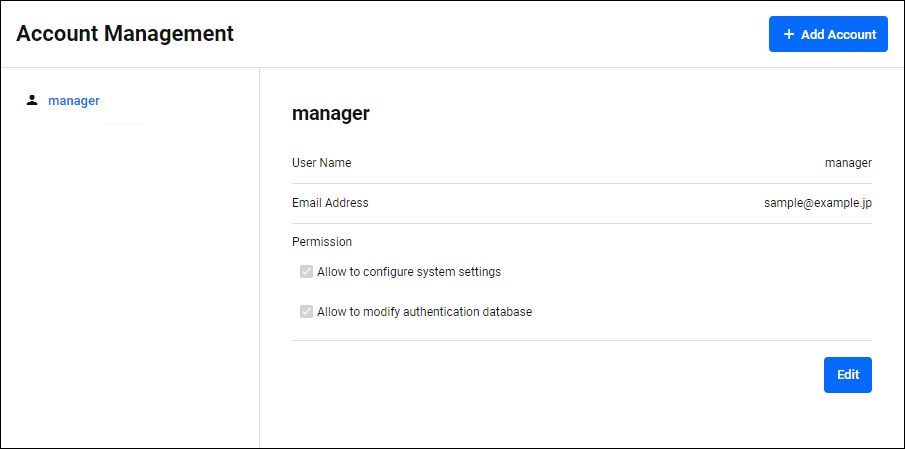Click the separator line above the Edit button

(x=582, y=340)
